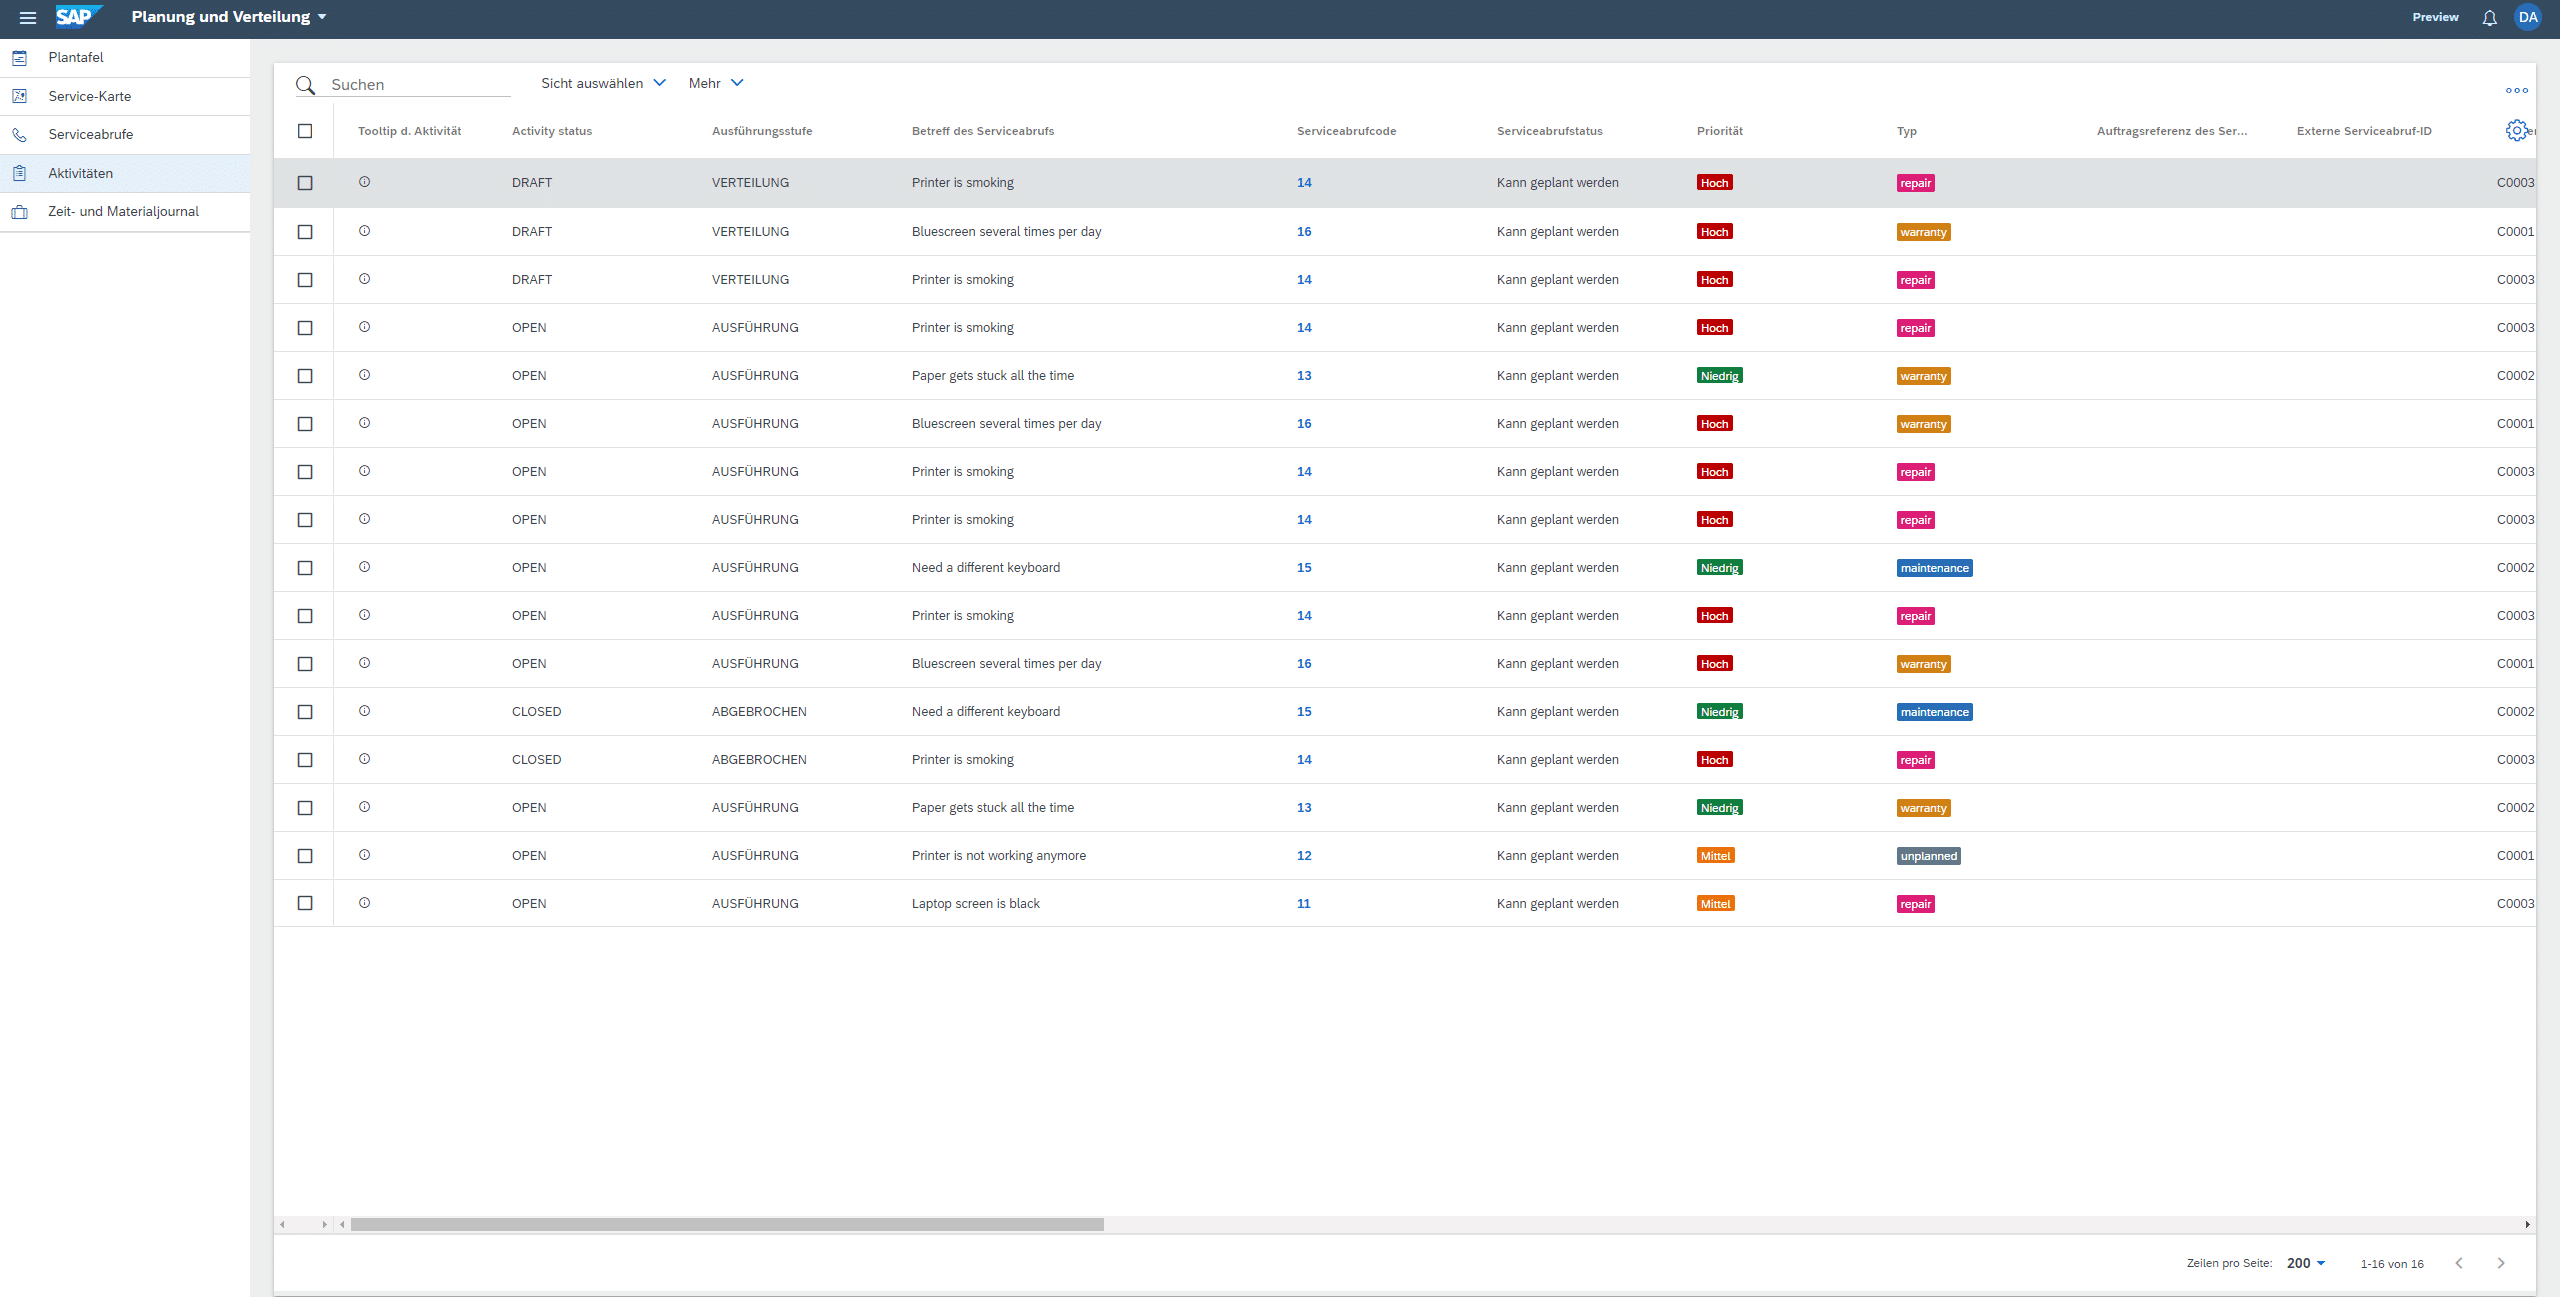Focus the Suchen search field
Screen dimensions: 2560x1297
420,85
